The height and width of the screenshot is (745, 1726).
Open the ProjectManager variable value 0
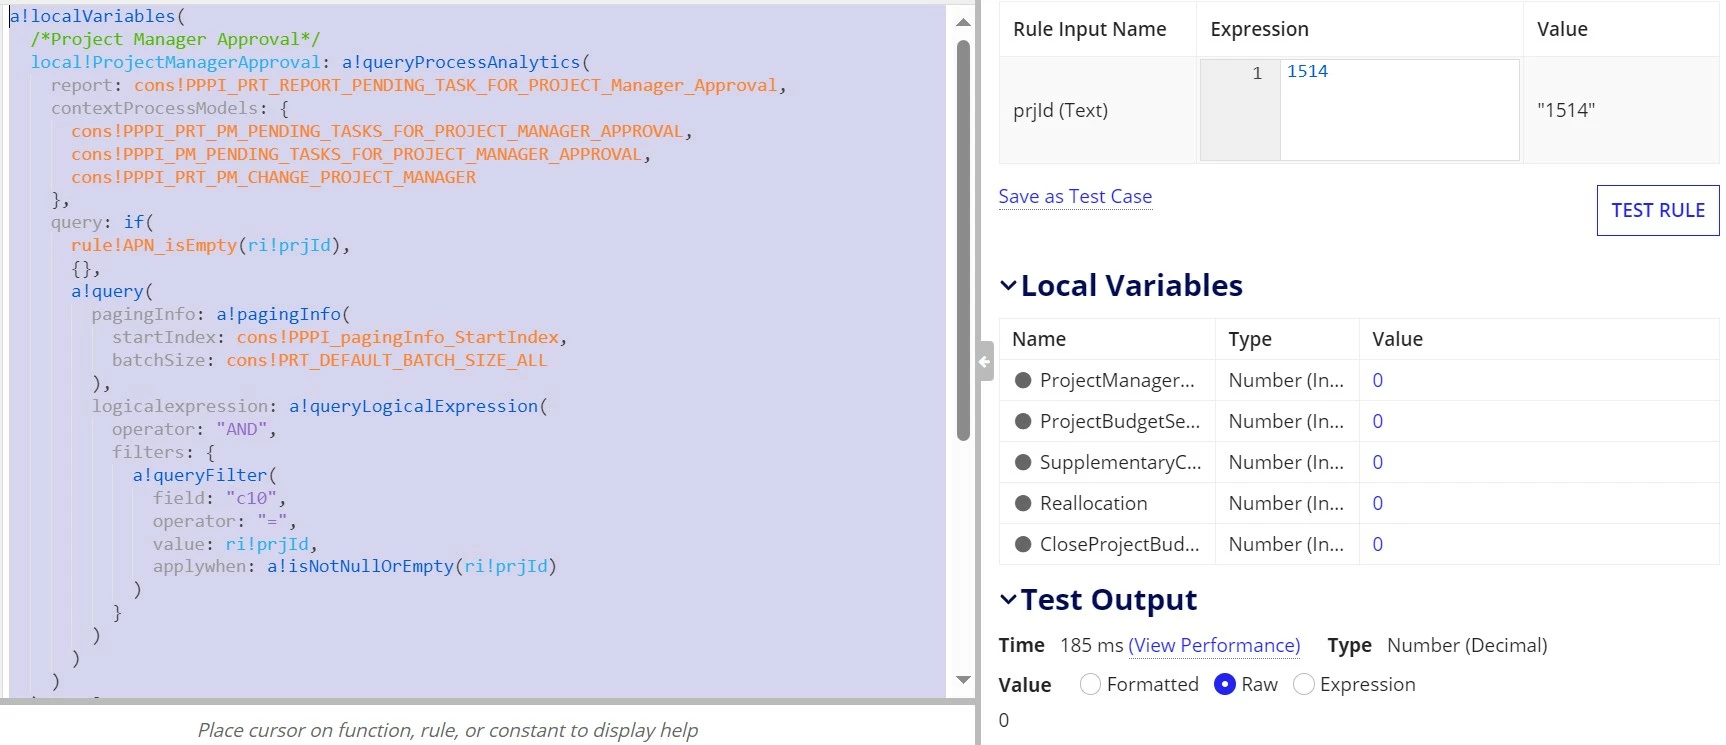(1378, 380)
